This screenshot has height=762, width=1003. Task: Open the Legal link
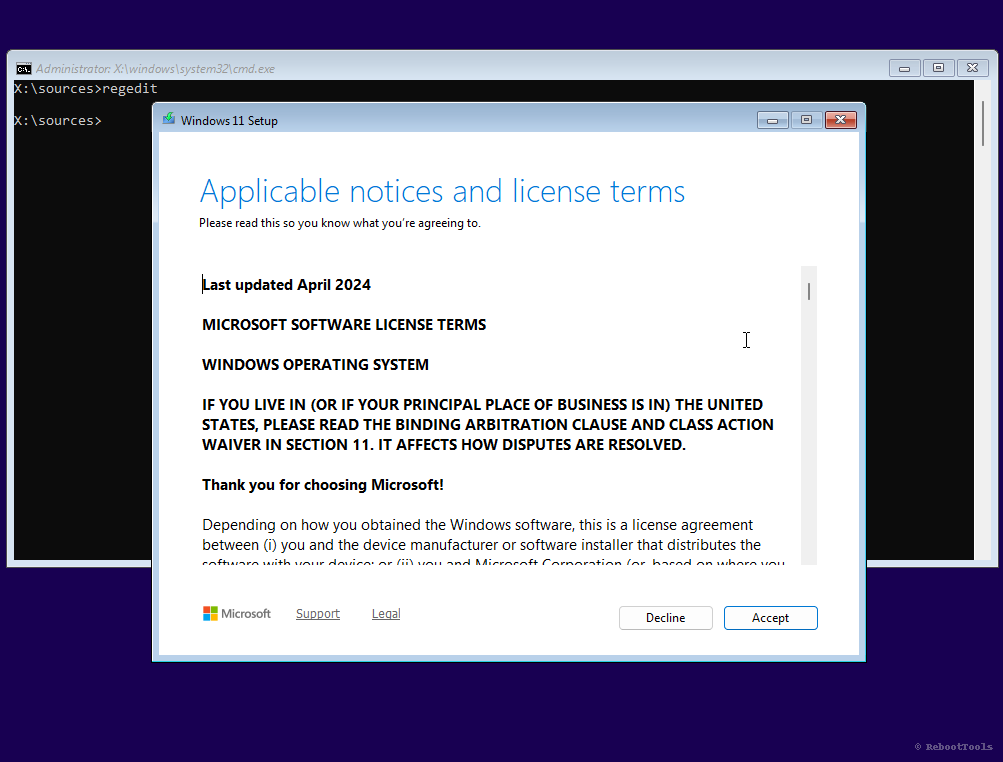click(385, 613)
